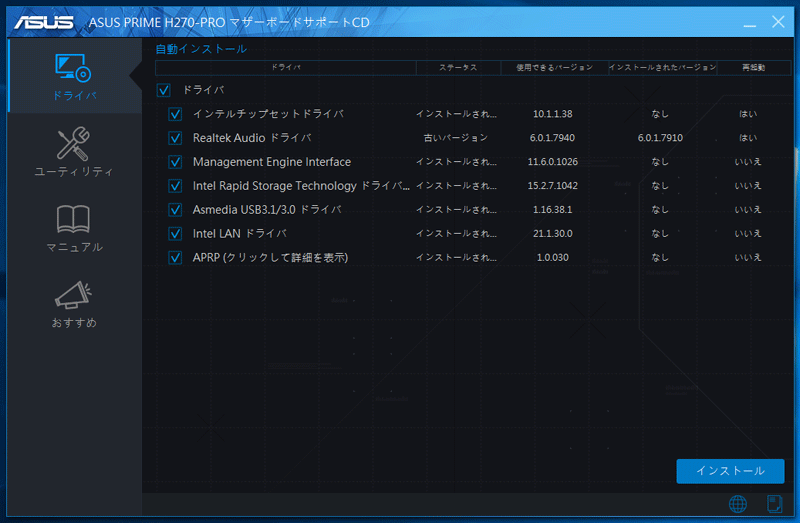800x523 pixels.
Task: Click version 1.0.030 cell
Action: (553, 258)
